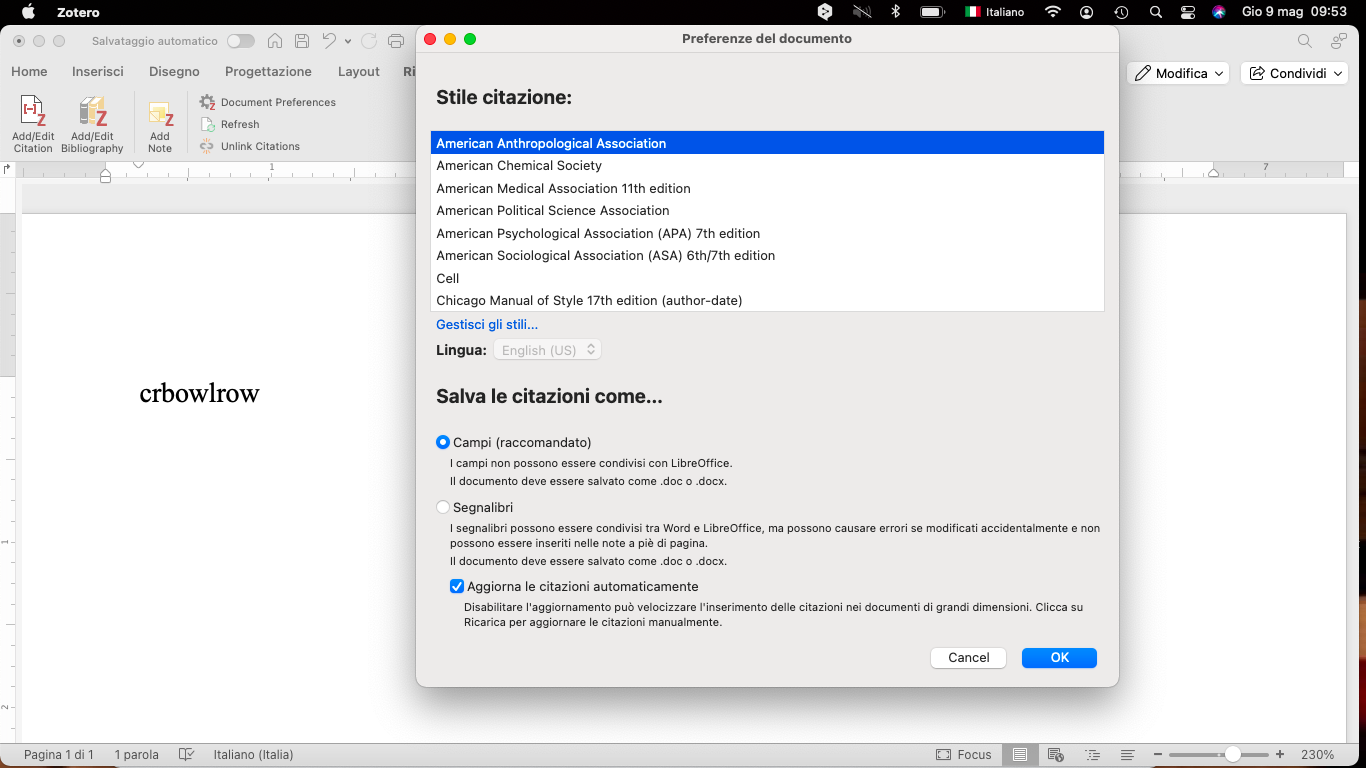Image resolution: width=1366 pixels, height=768 pixels.
Task: Open the Italiano input source menu
Action: (x=995, y=12)
